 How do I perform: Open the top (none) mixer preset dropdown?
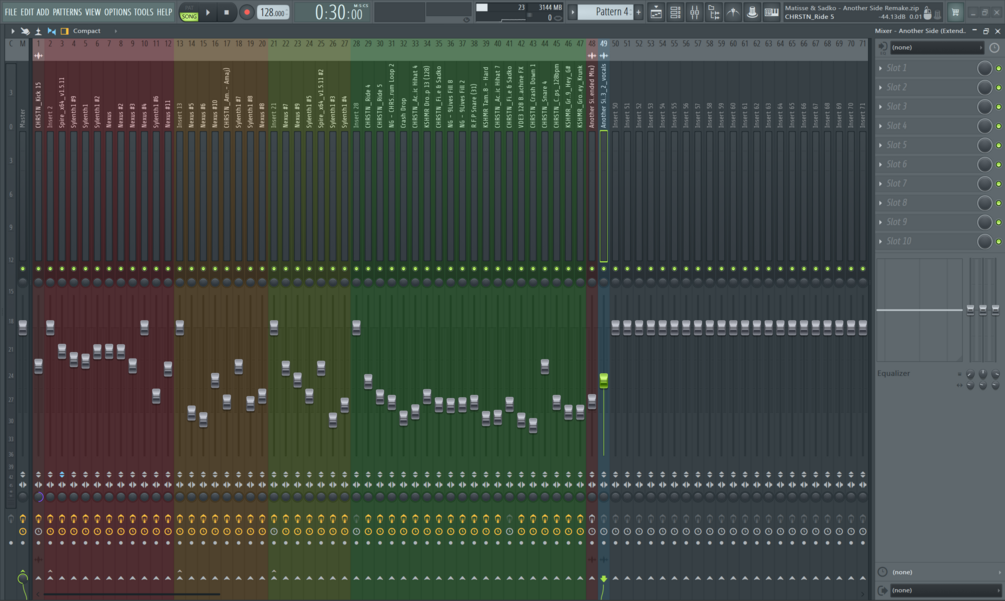(936, 47)
